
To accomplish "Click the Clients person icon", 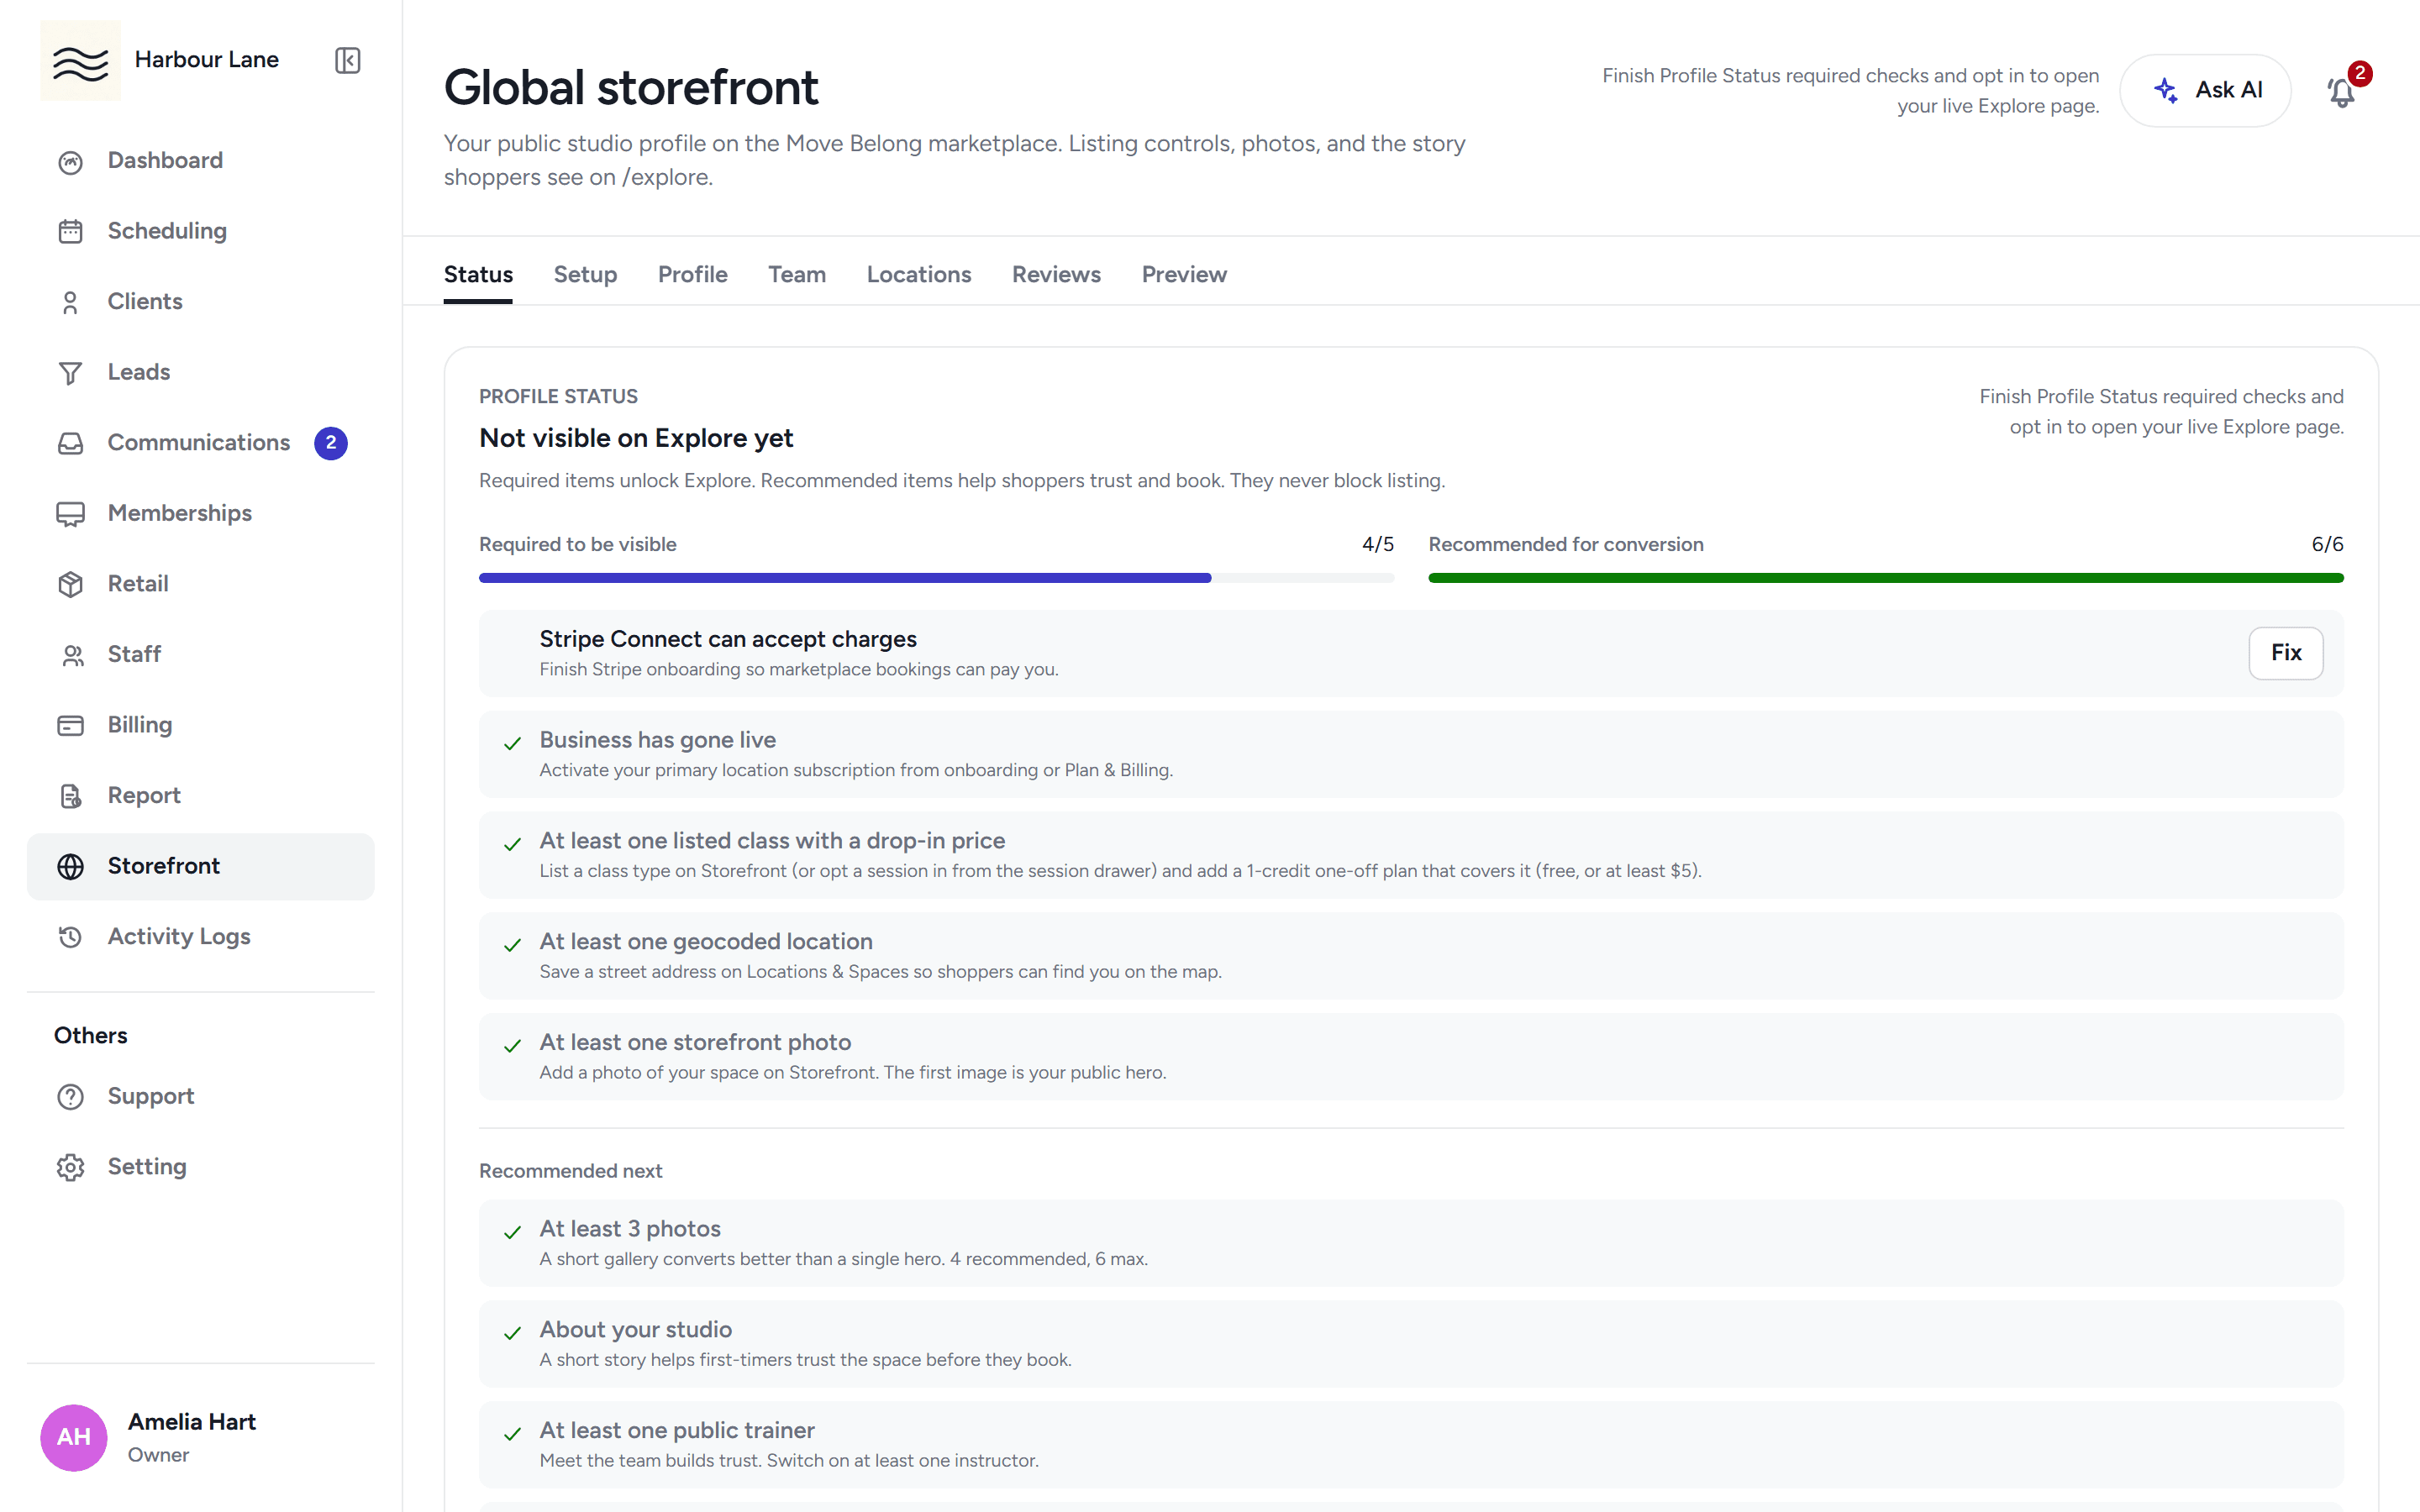I will 70,303.
